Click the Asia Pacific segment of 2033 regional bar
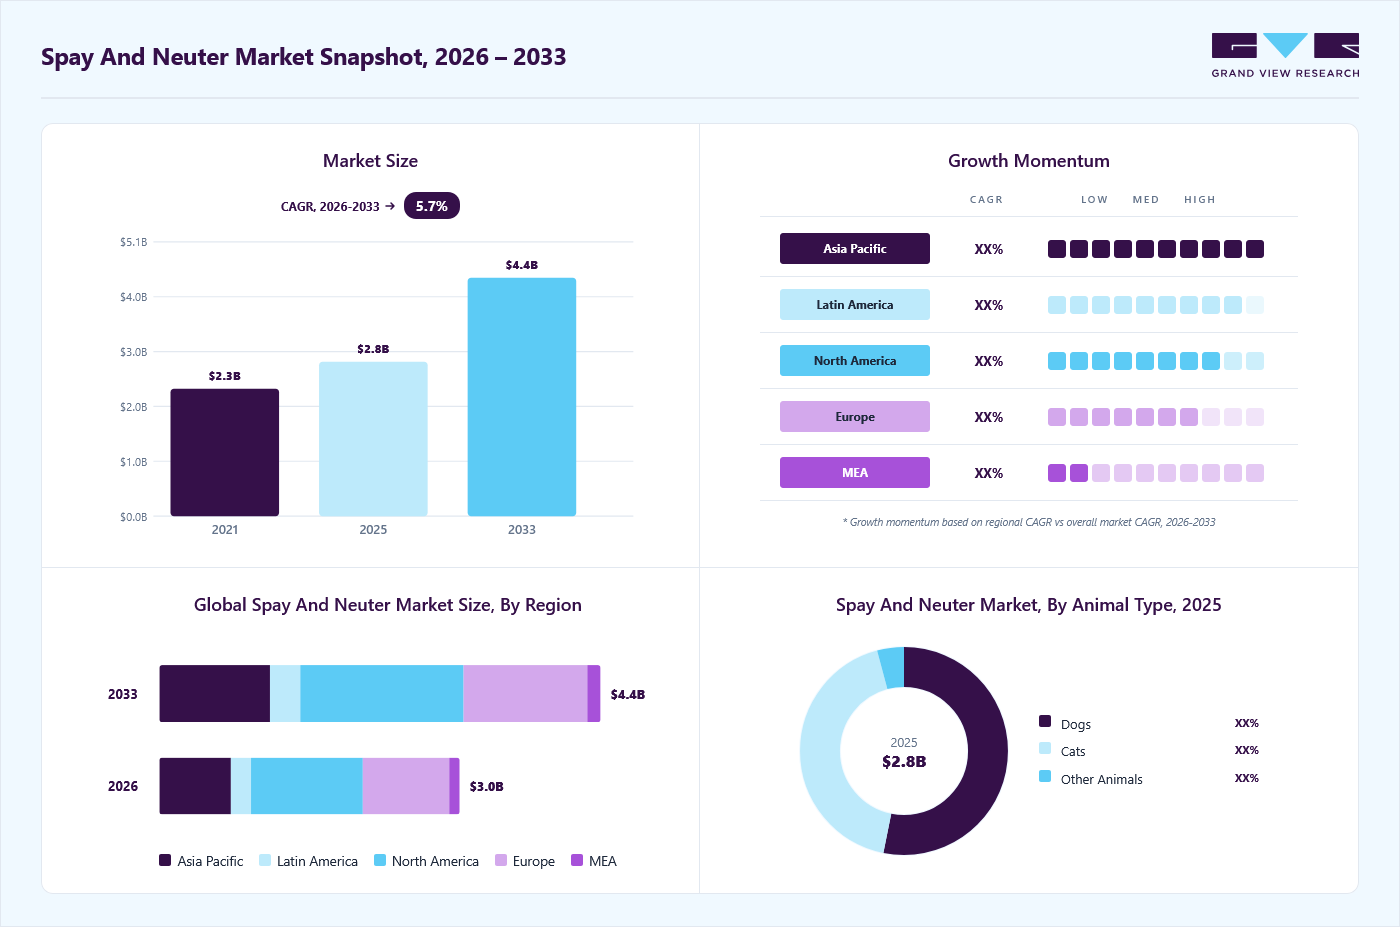This screenshot has height=927, width=1400. pyautogui.click(x=215, y=694)
